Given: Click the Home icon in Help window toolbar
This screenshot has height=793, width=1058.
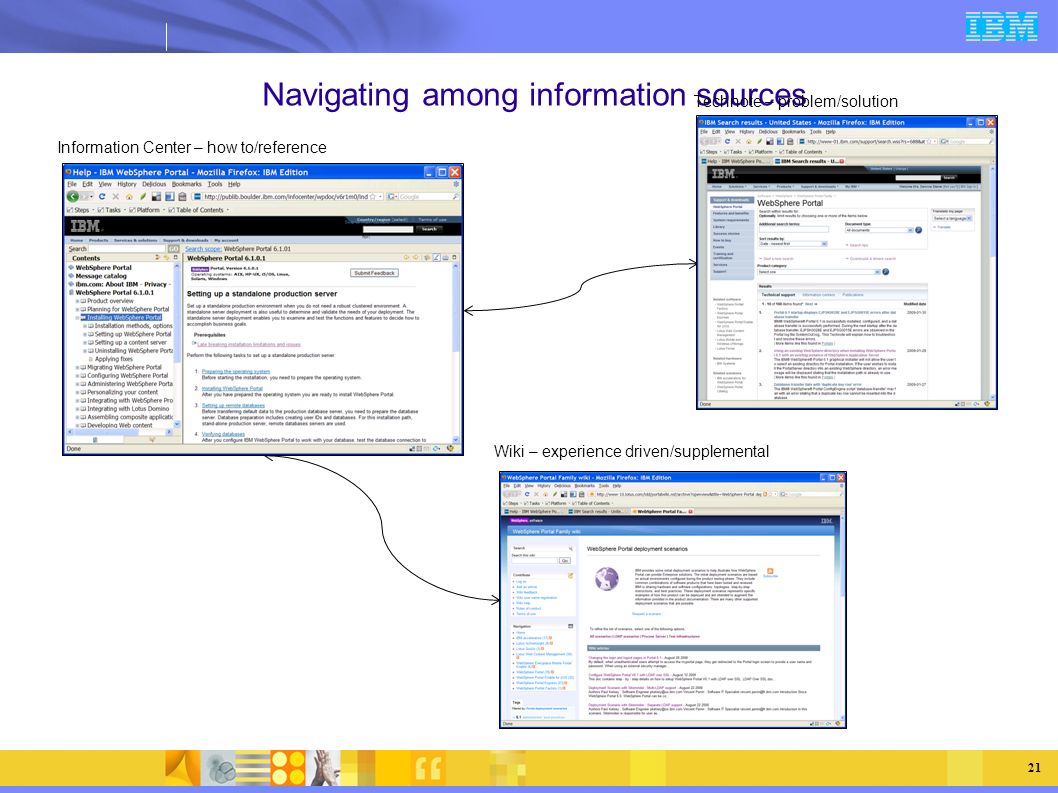Looking at the screenshot, I should click(x=129, y=196).
